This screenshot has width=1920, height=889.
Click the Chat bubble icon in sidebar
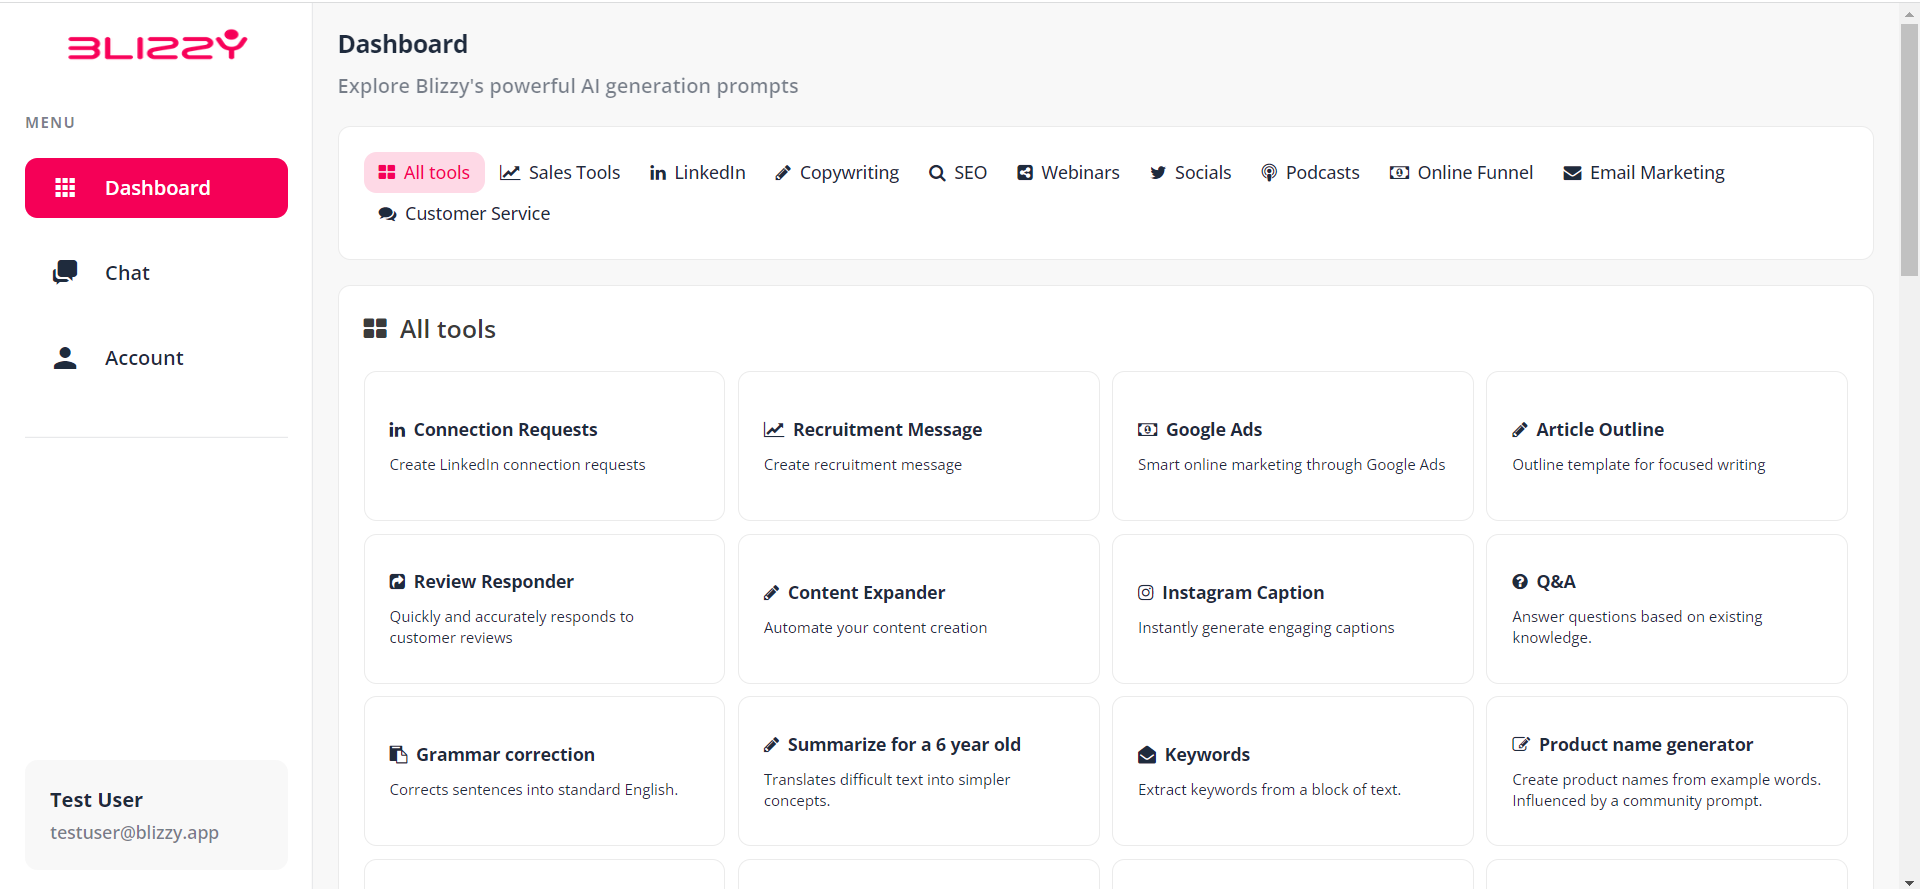[x=65, y=272]
